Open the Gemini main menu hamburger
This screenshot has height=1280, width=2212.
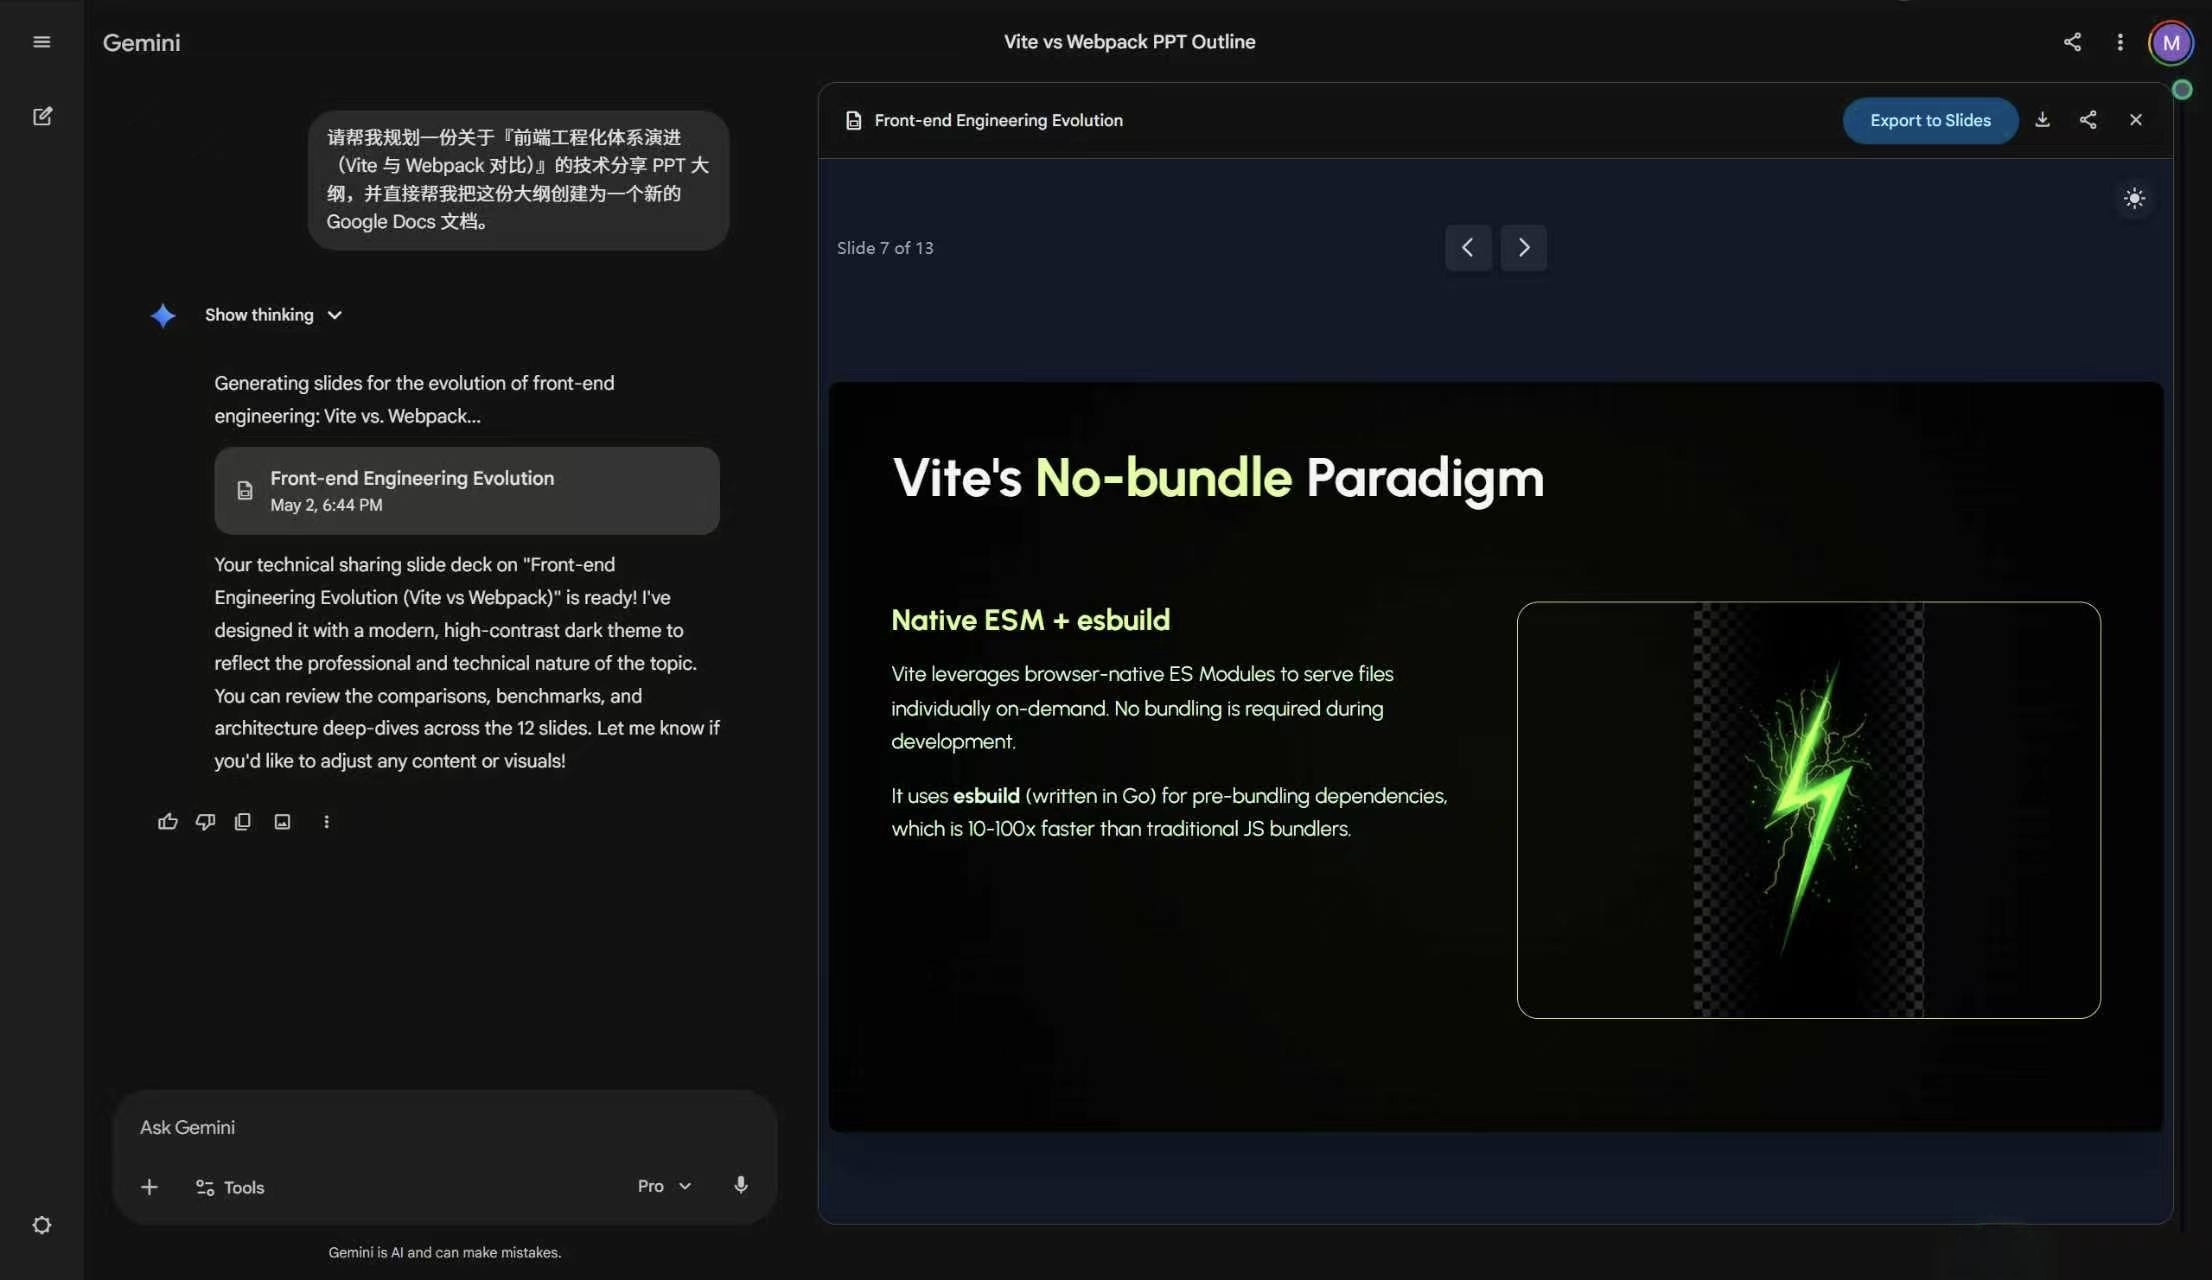pos(42,42)
